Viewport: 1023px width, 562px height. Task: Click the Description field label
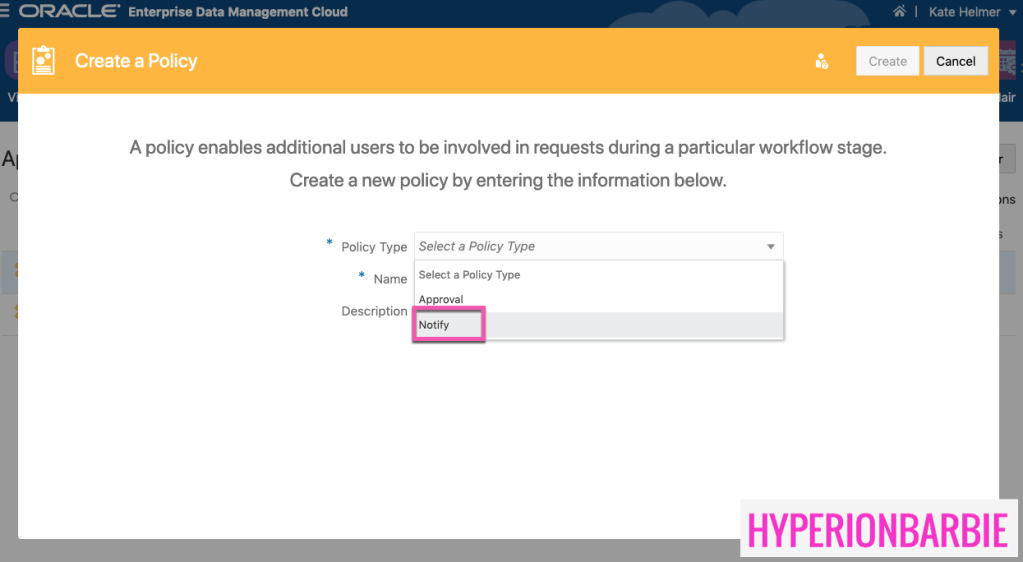[374, 311]
